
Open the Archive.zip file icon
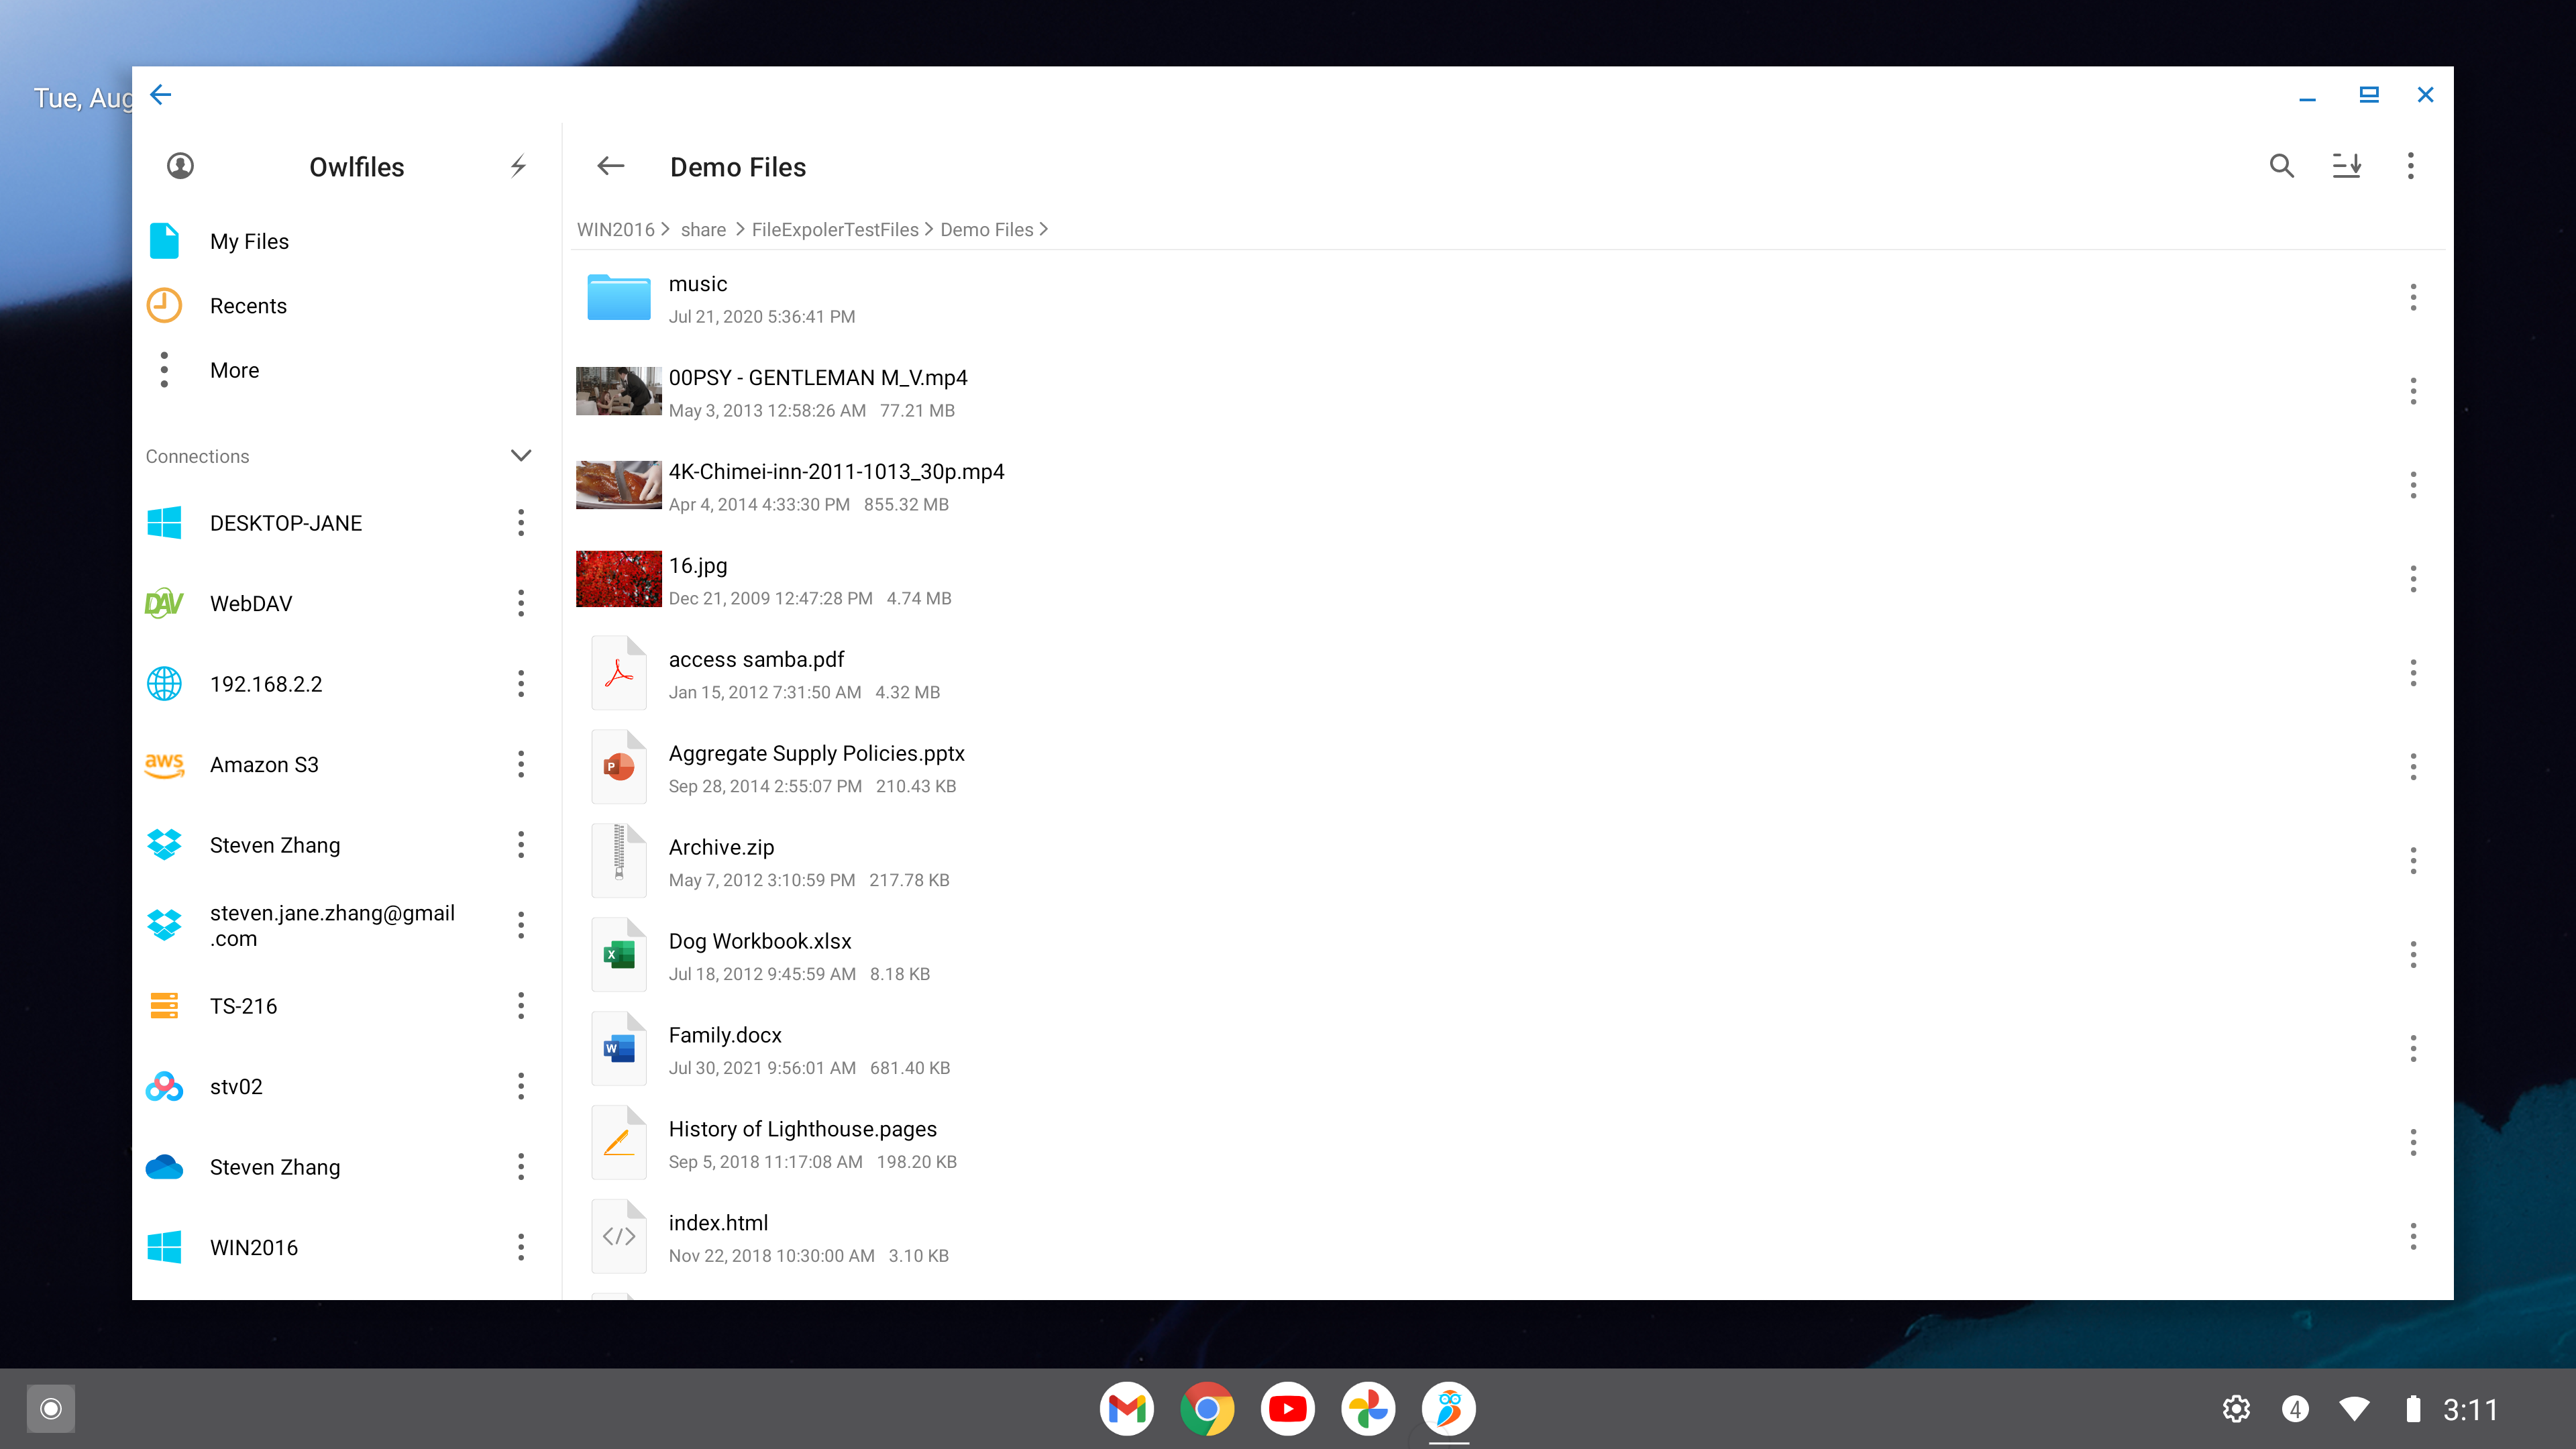(x=618, y=861)
